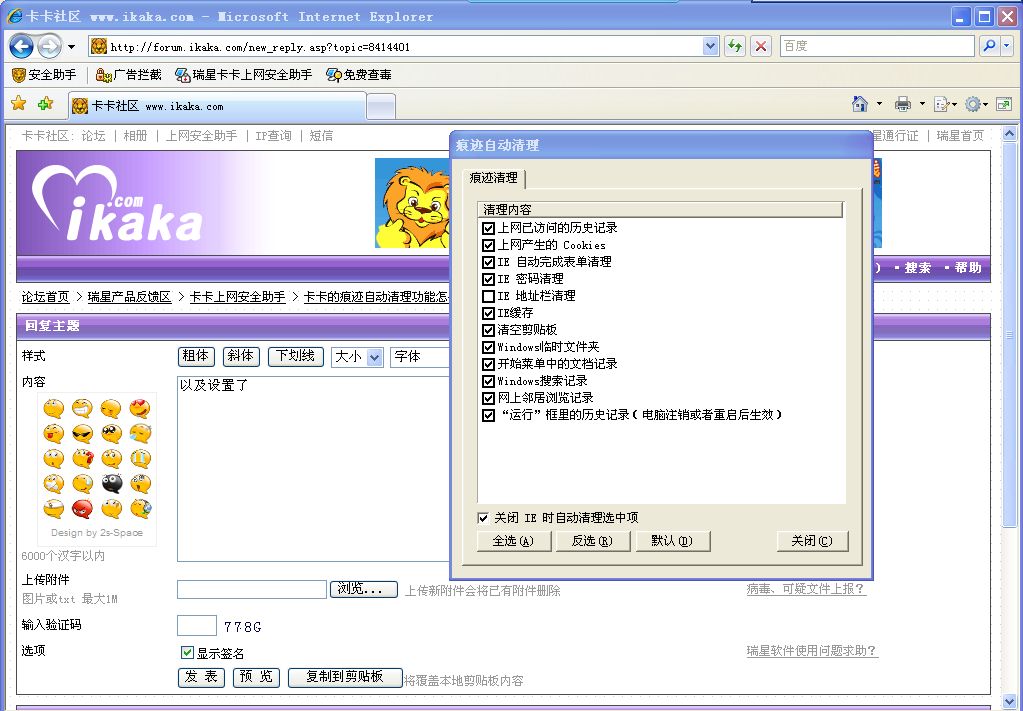
Task: Uncheck 关闭 IE 时自动清理选中项
Action: (x=483, y=518)
